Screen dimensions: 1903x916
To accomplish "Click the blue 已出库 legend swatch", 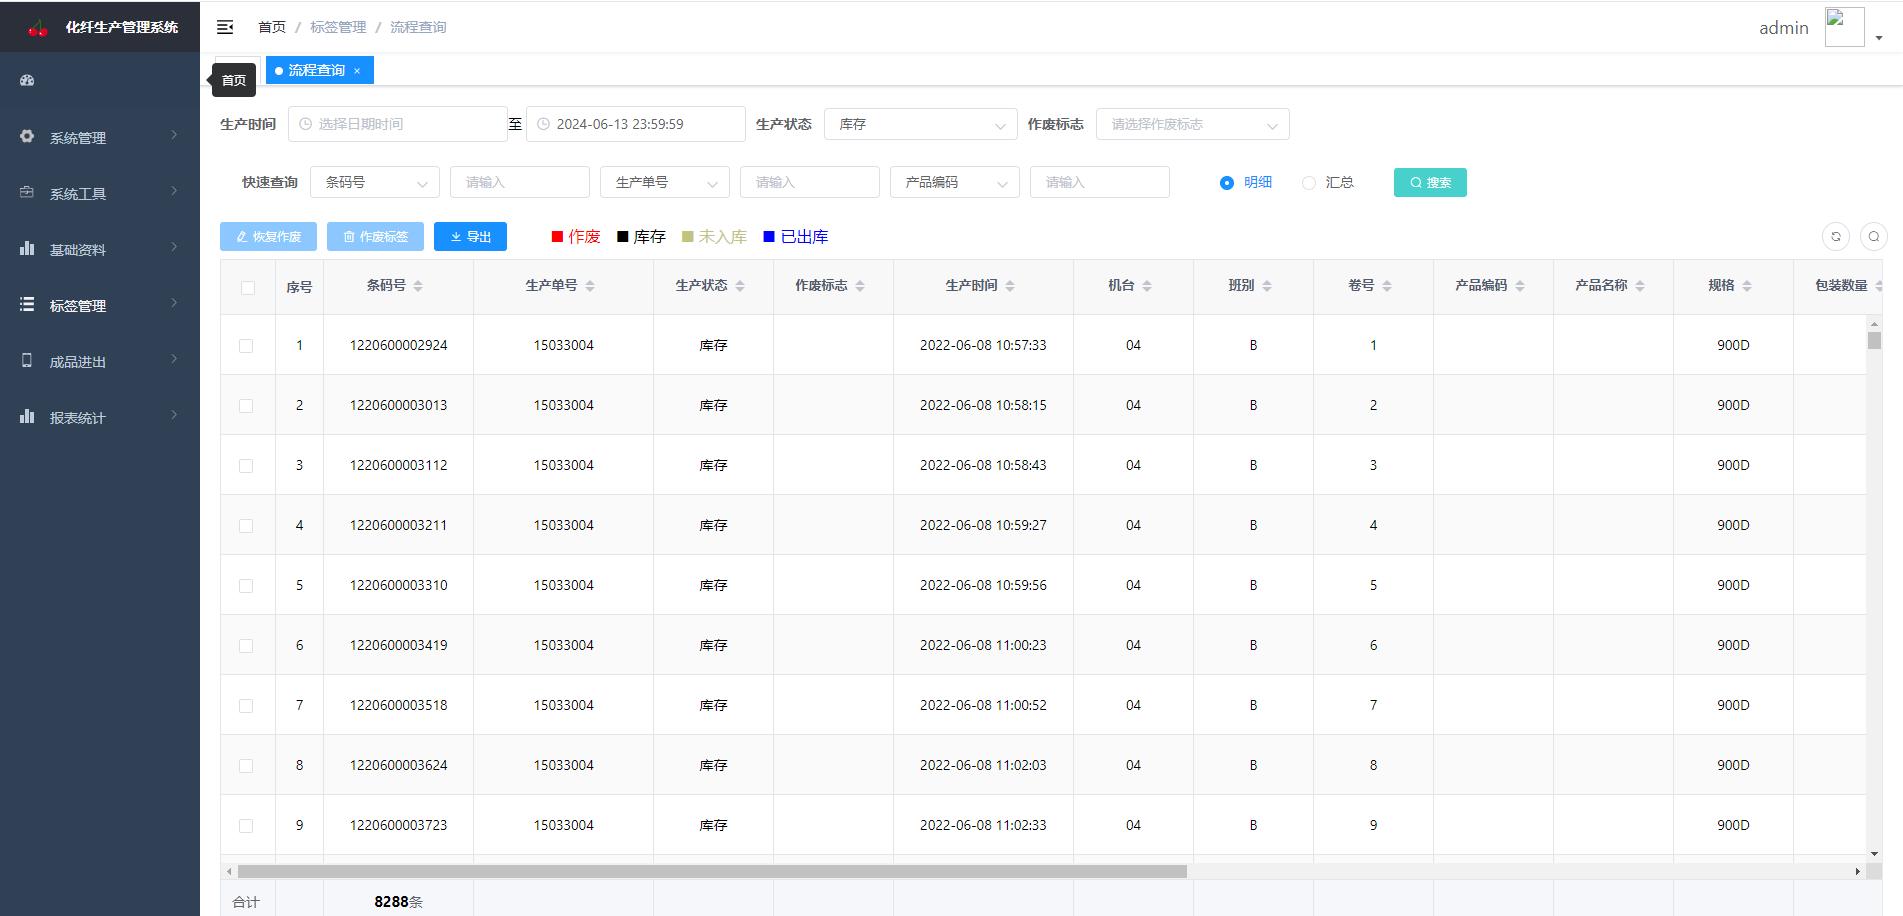I will 769,237.
